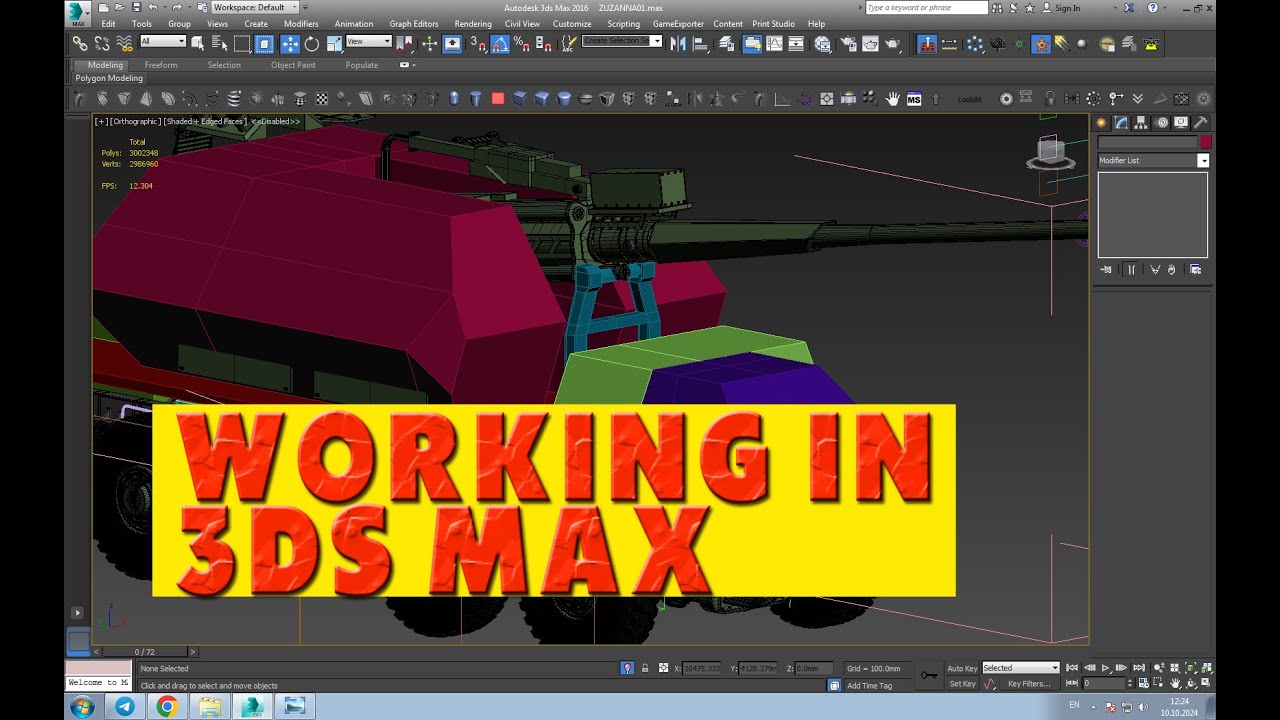The width and height of the screenshot is (1280, 720).
Task: Click the Polygon Modeling panel button
Action: pyautogui.click(x=109, y=78)
